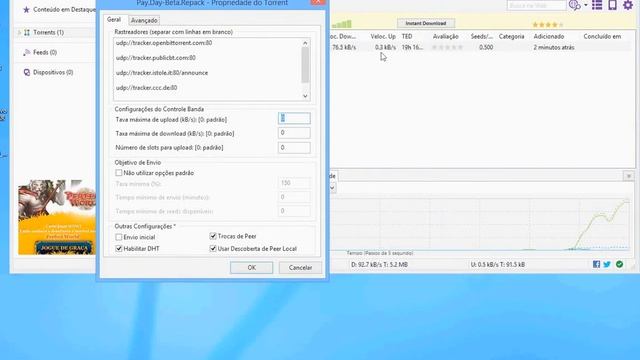Switch to the Avançado tab

[144, 20]
